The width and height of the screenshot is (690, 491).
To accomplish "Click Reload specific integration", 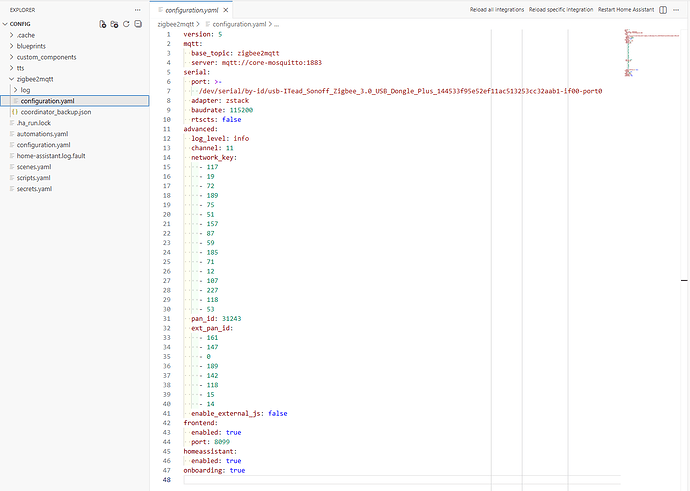I will coord(561,10).
